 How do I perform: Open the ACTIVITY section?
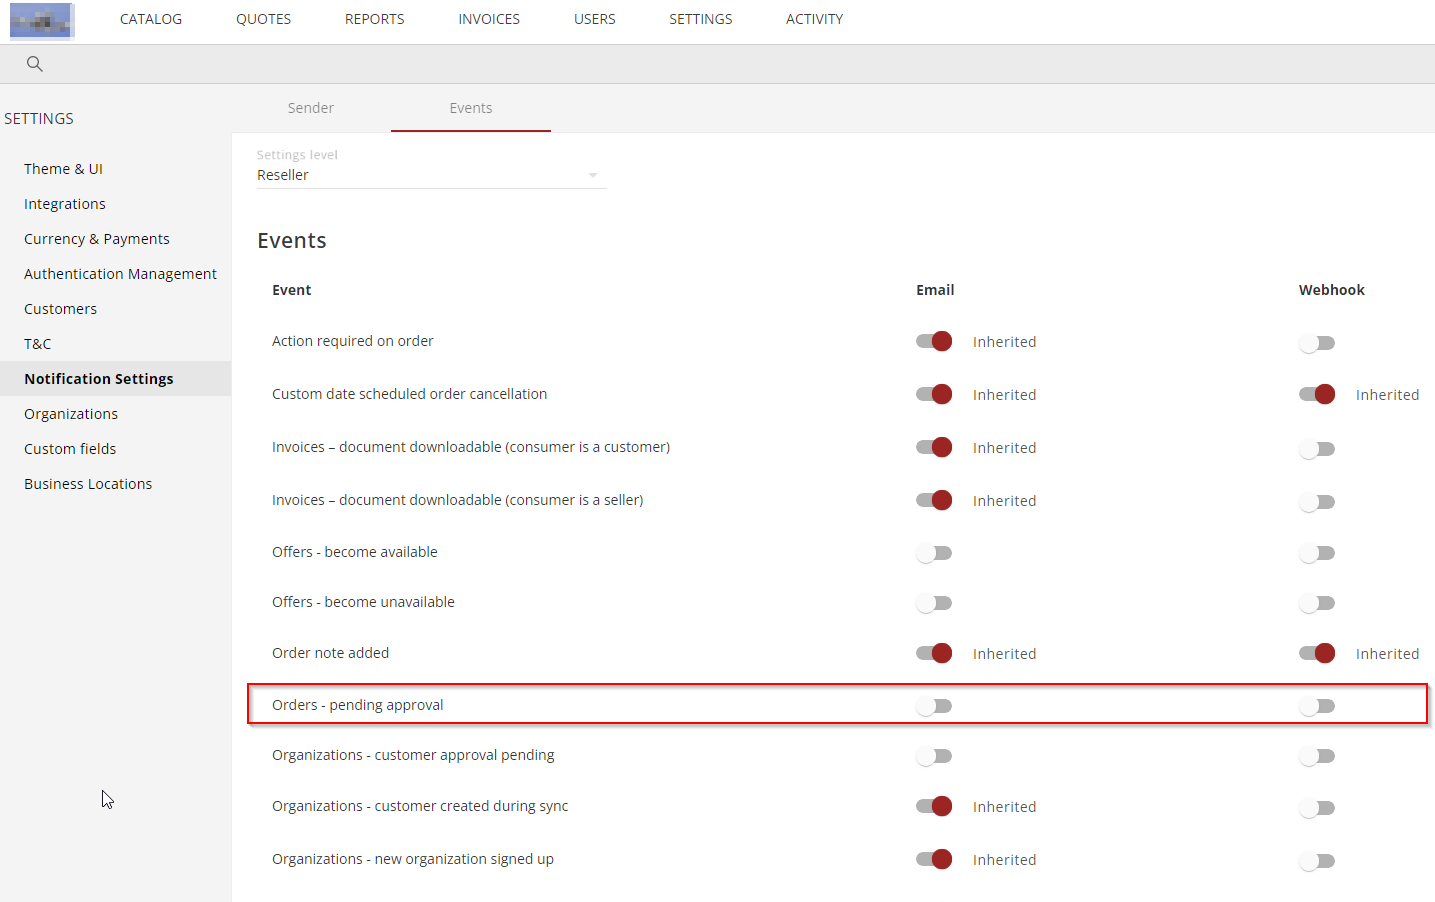814,18
